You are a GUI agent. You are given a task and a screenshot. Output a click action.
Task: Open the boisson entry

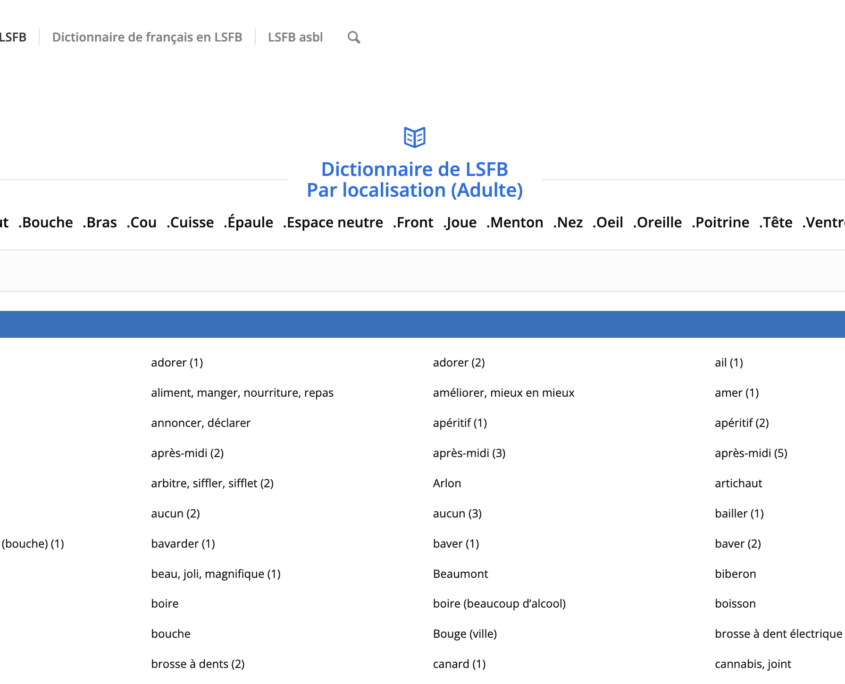pyautogui.click(x=735, y=604)
